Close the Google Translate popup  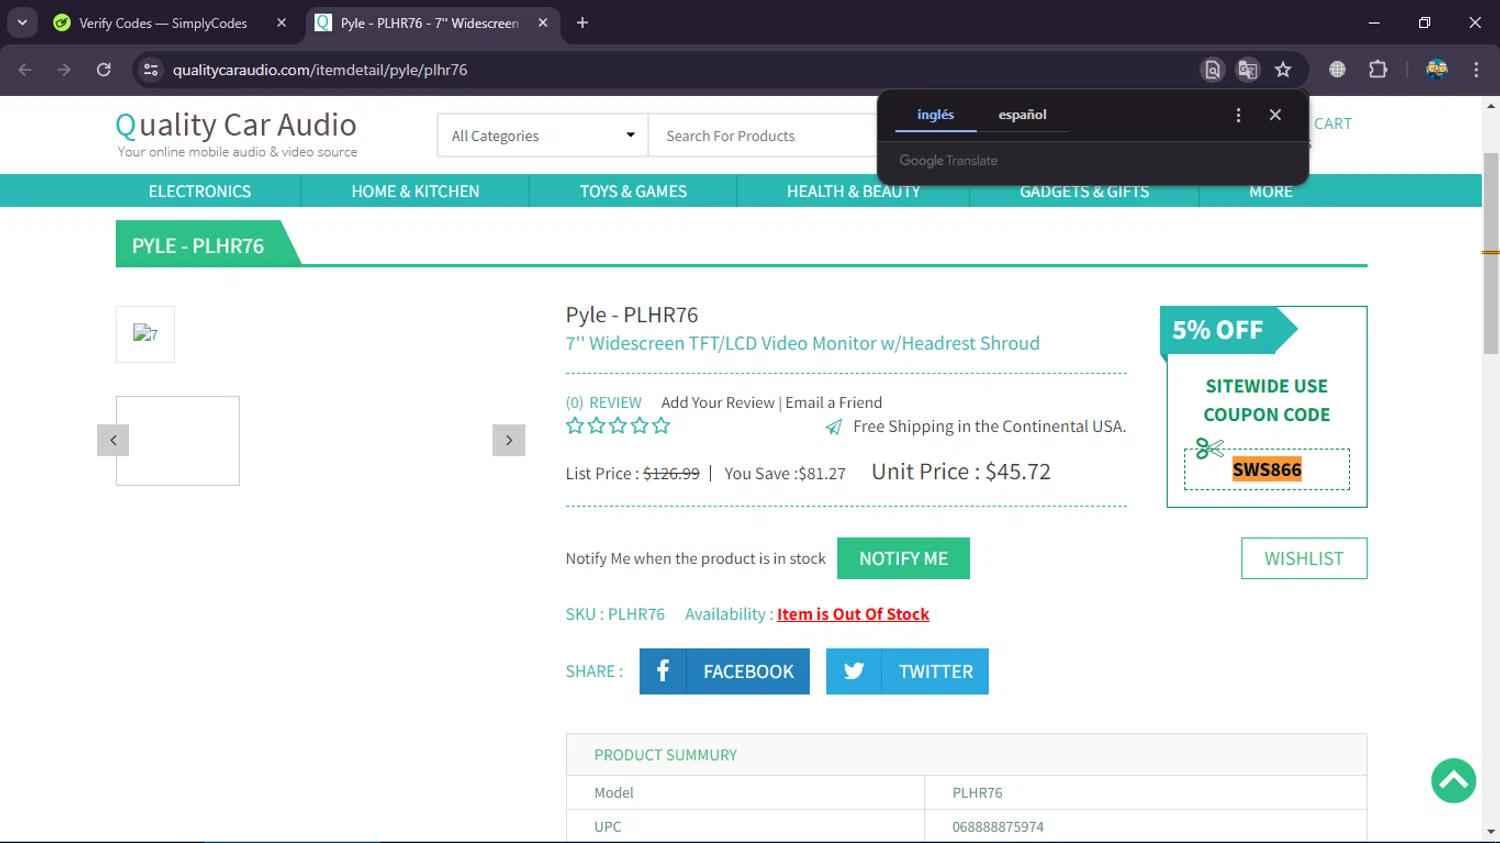1275,115
